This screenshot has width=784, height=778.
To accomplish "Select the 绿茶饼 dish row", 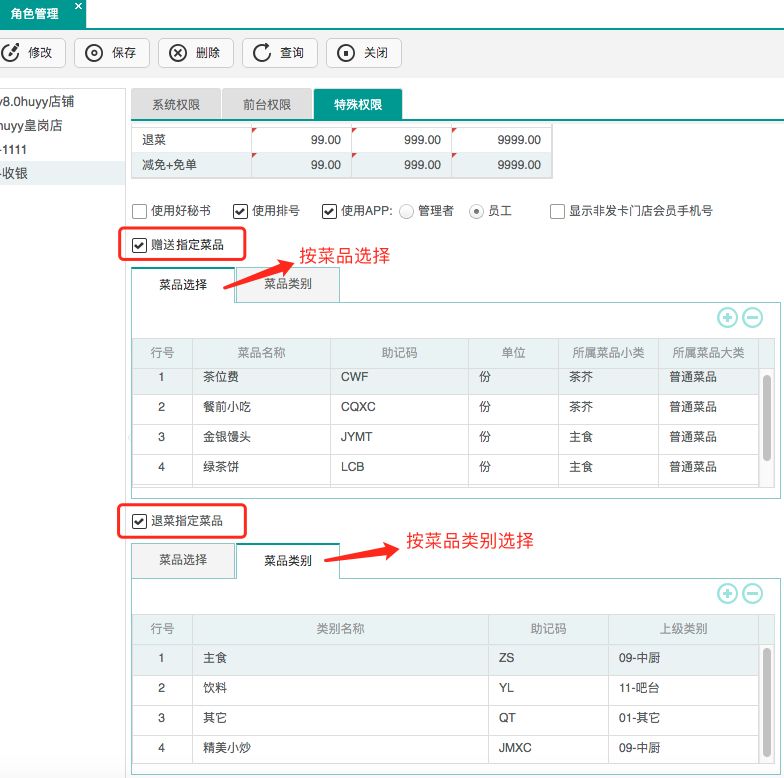I will coord(446,470).
